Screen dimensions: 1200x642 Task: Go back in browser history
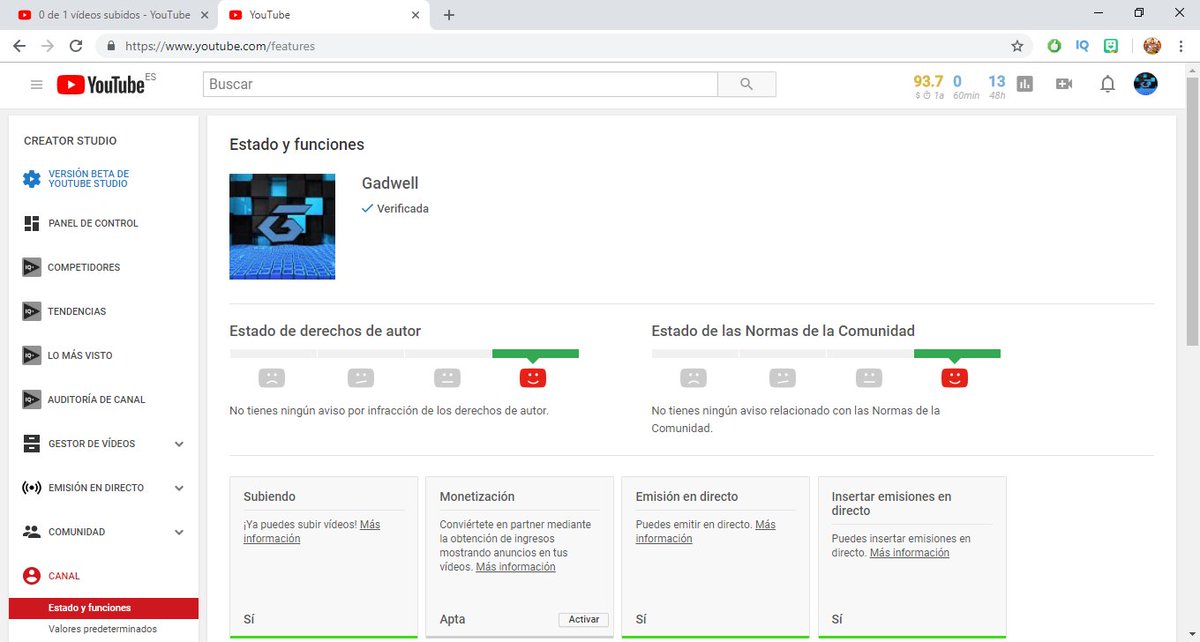click(19, 46)
